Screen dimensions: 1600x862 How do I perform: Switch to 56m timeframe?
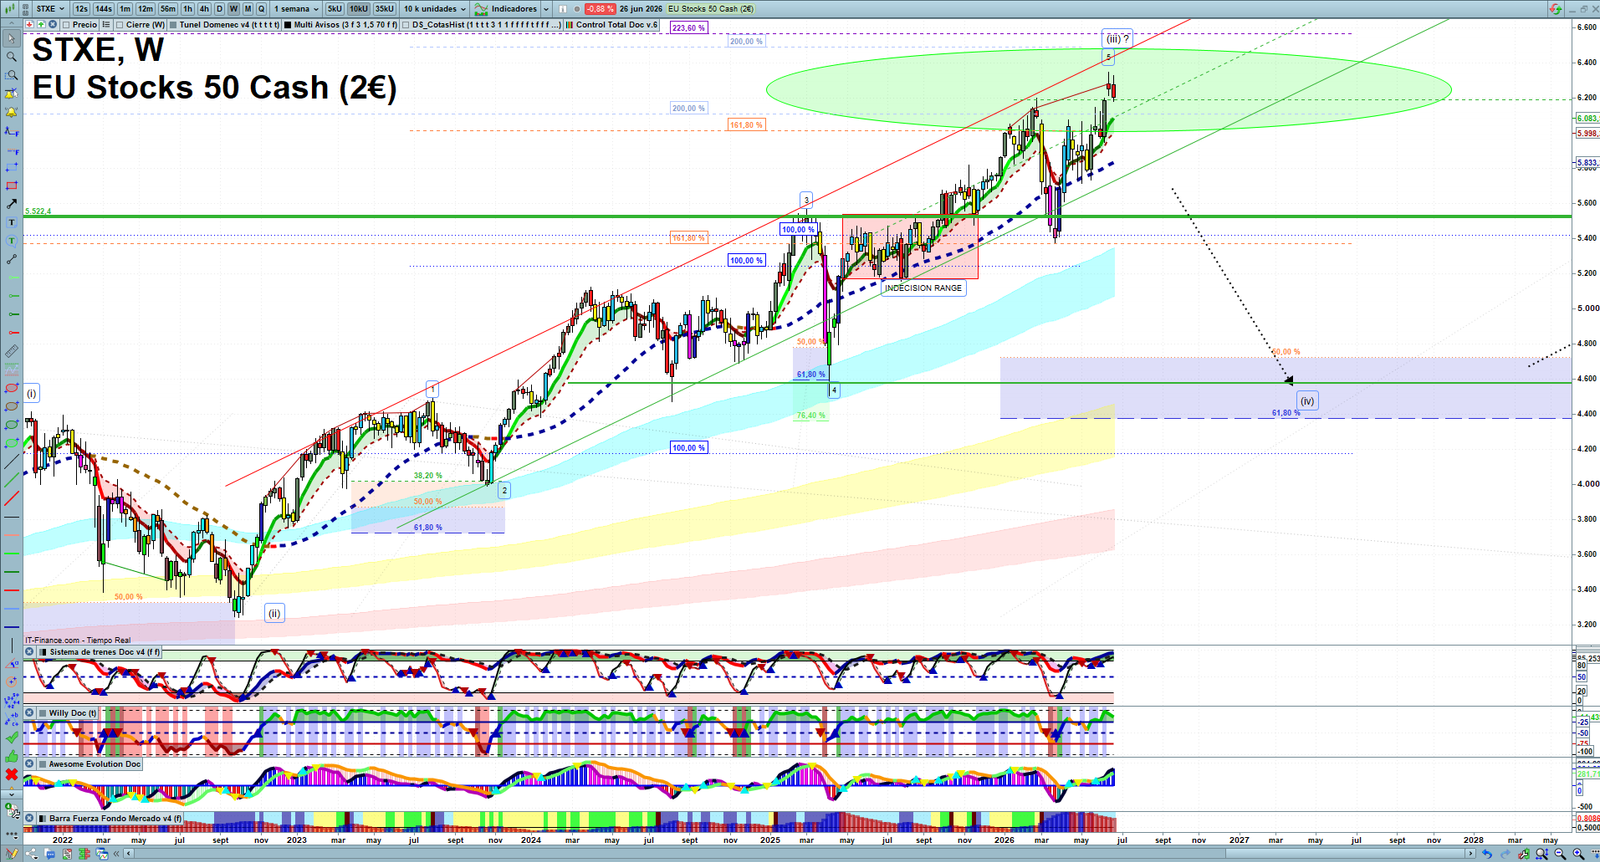point(167,8)
